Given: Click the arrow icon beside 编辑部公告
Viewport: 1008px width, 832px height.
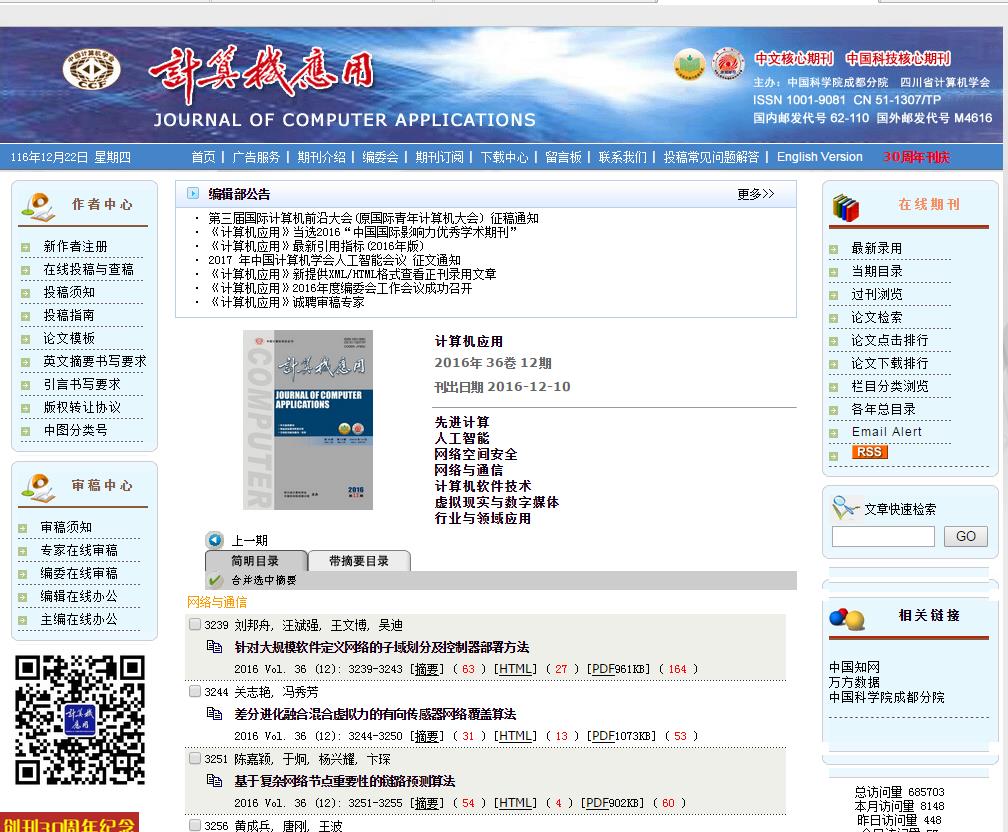Looking at the screenshot, I should pyautogui.click(x=192, y=193).
